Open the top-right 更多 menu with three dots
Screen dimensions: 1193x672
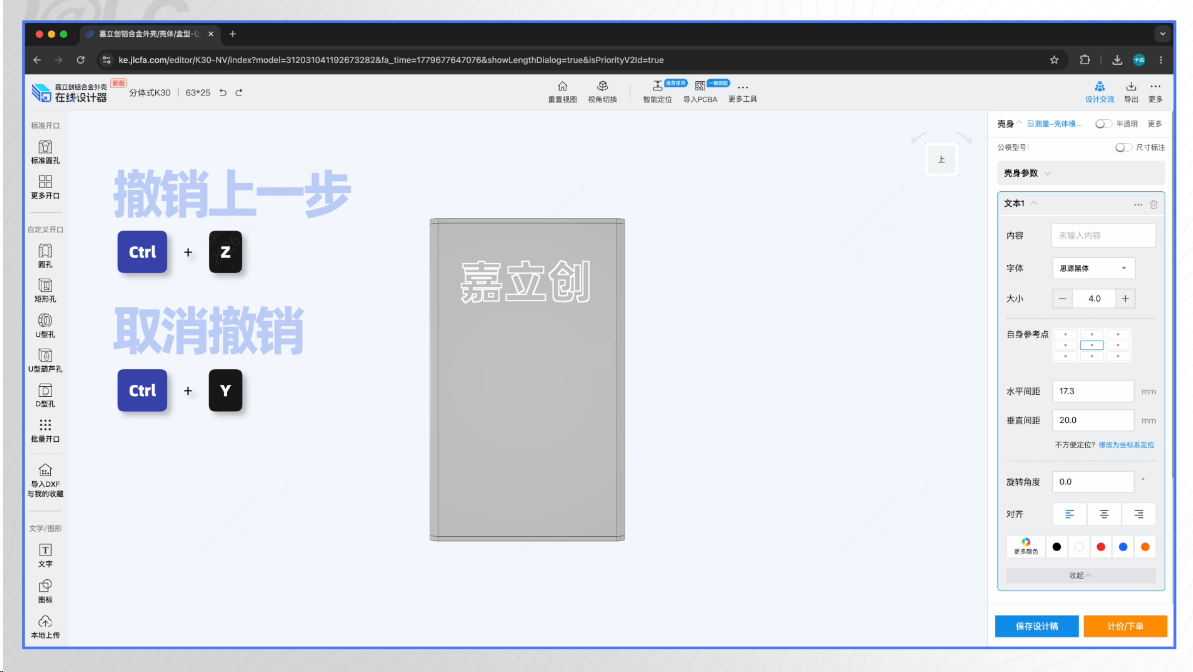(1156, 92)
